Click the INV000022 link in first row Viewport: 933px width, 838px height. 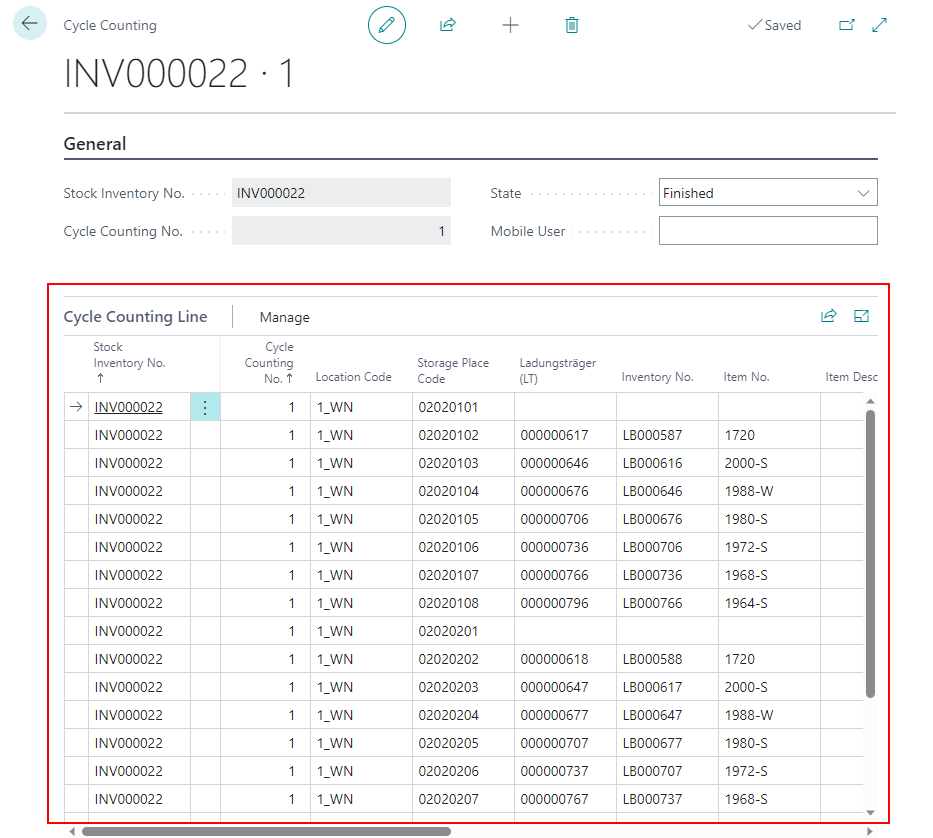coord(128,407)
